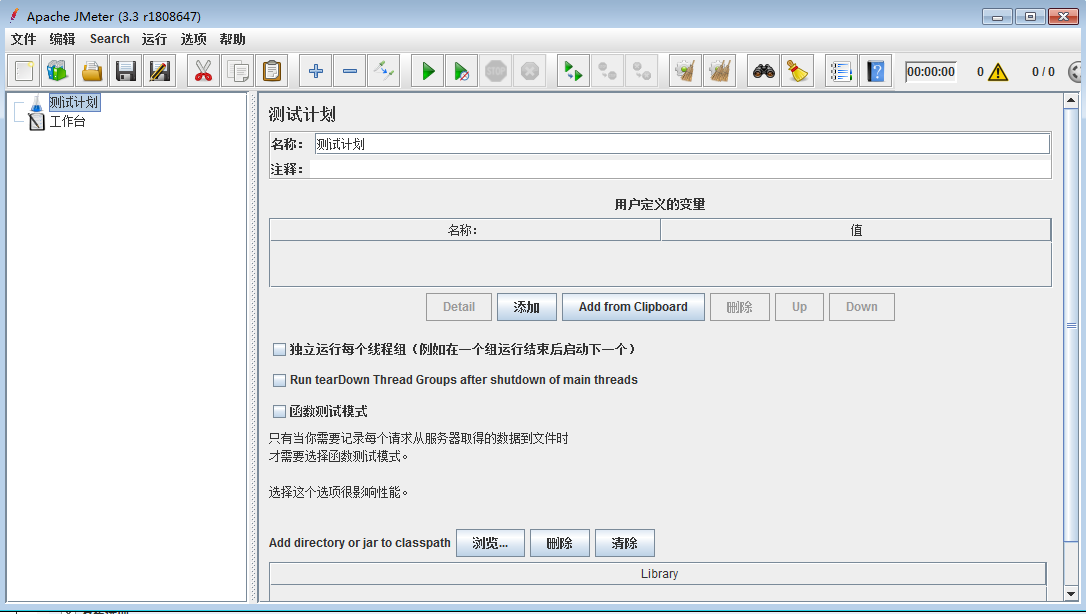Screen dimensions: 1086x614
Task: Start with no pauses icon
Action: (x=462, y=71)
